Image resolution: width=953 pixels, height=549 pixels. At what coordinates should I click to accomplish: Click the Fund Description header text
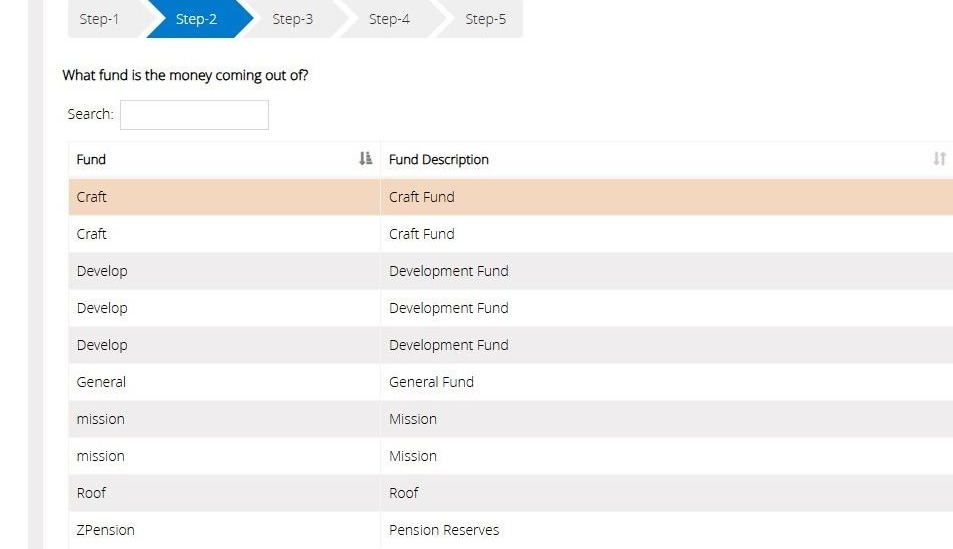(x=439, y=159)
